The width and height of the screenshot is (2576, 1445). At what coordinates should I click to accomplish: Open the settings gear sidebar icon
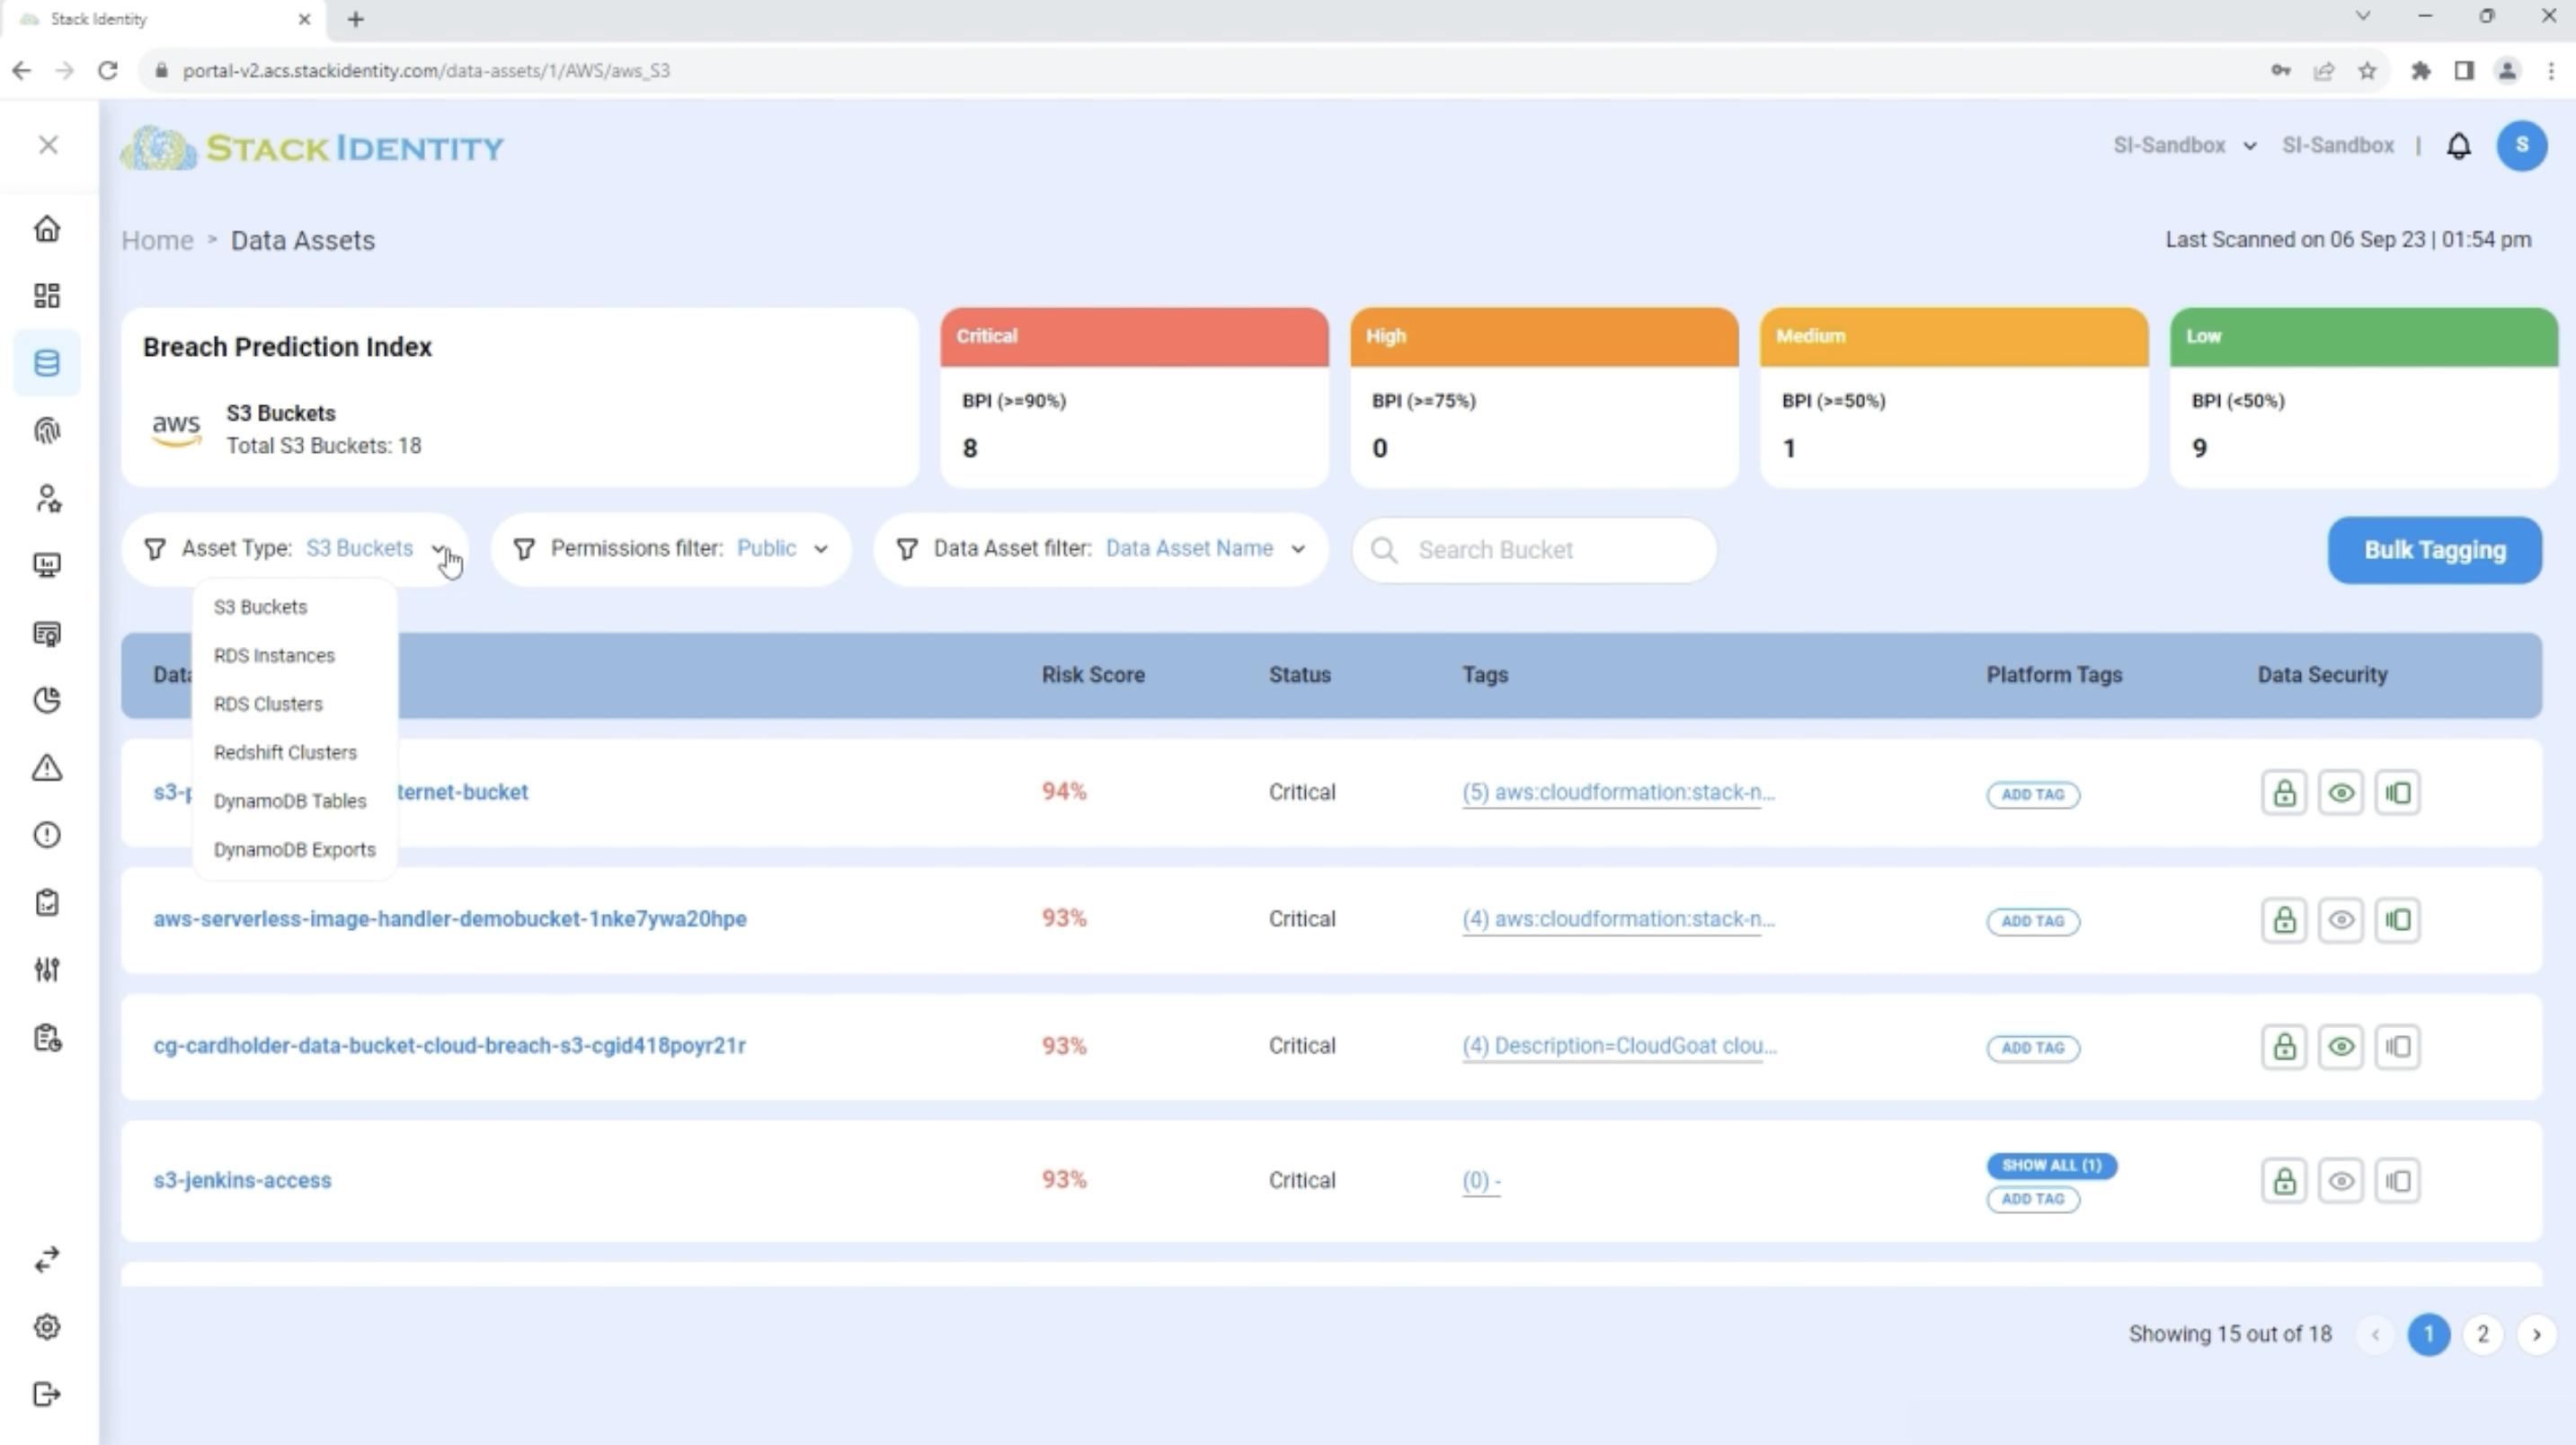[x=47, y=1327]
